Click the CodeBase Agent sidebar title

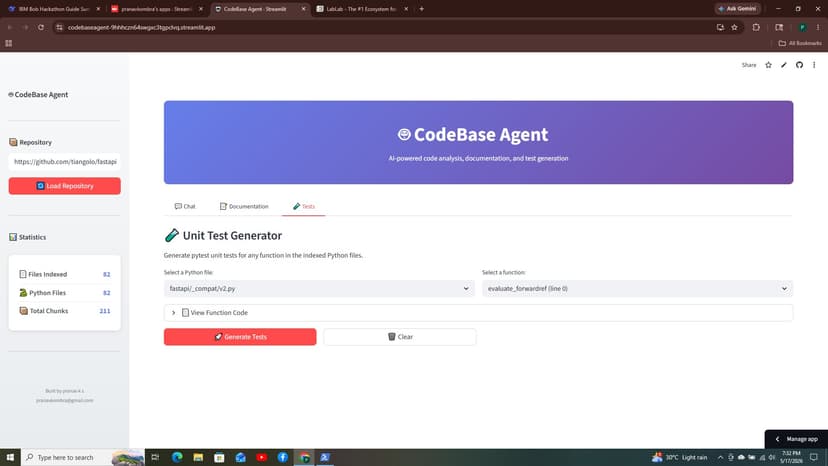[38, 95]
